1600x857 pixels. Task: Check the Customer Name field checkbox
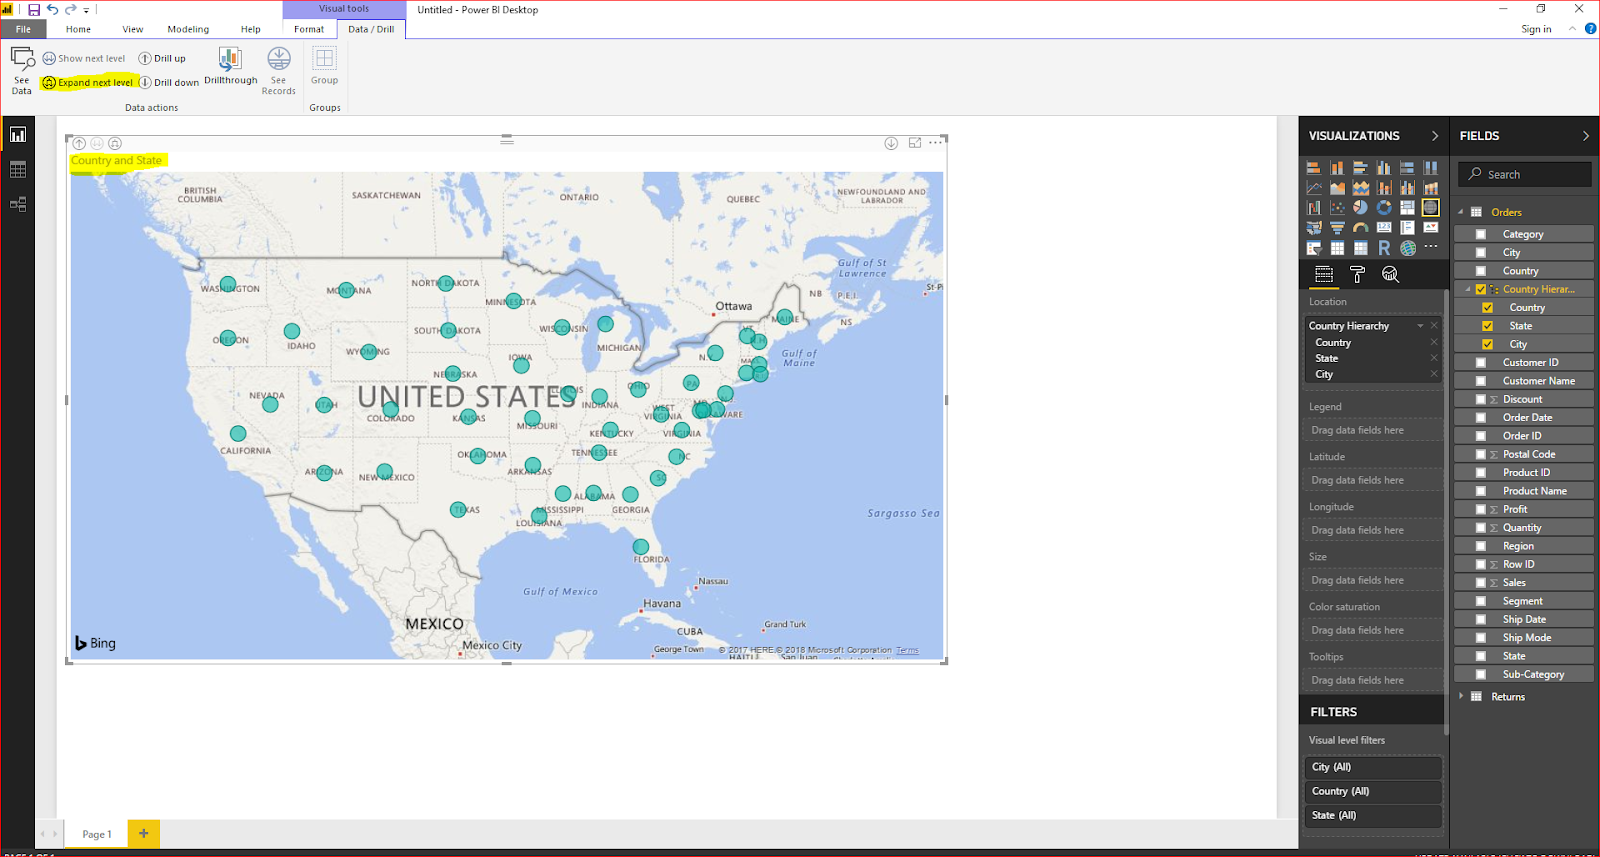1481,381
